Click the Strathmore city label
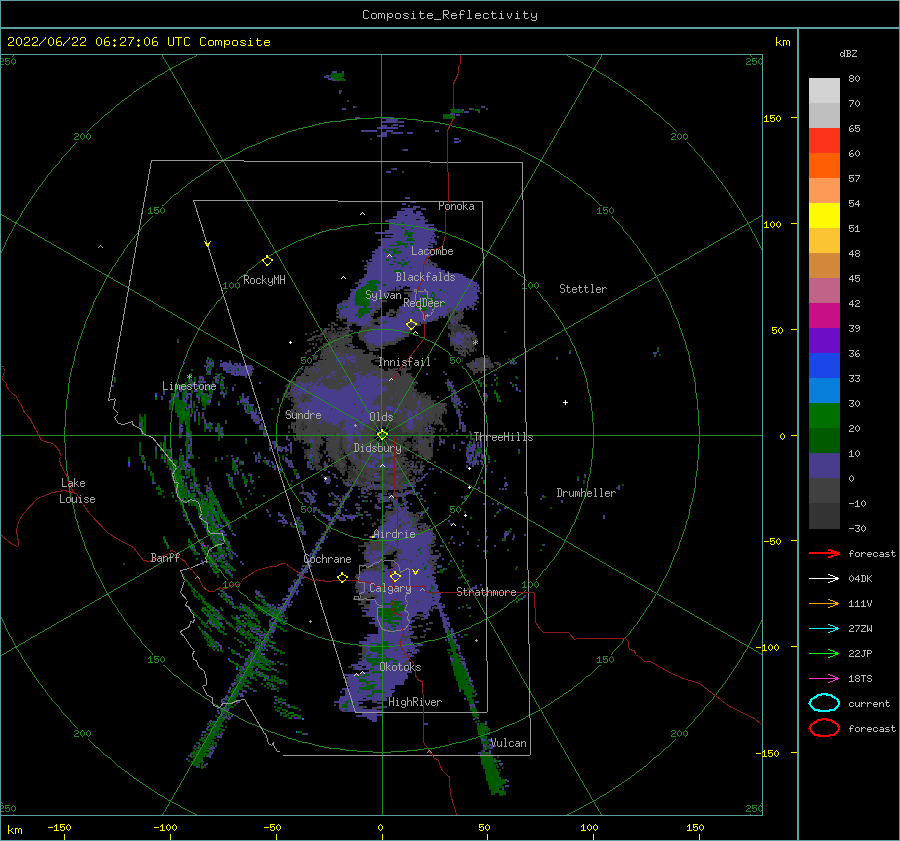The image size is (900, 841). coord(486,592)
